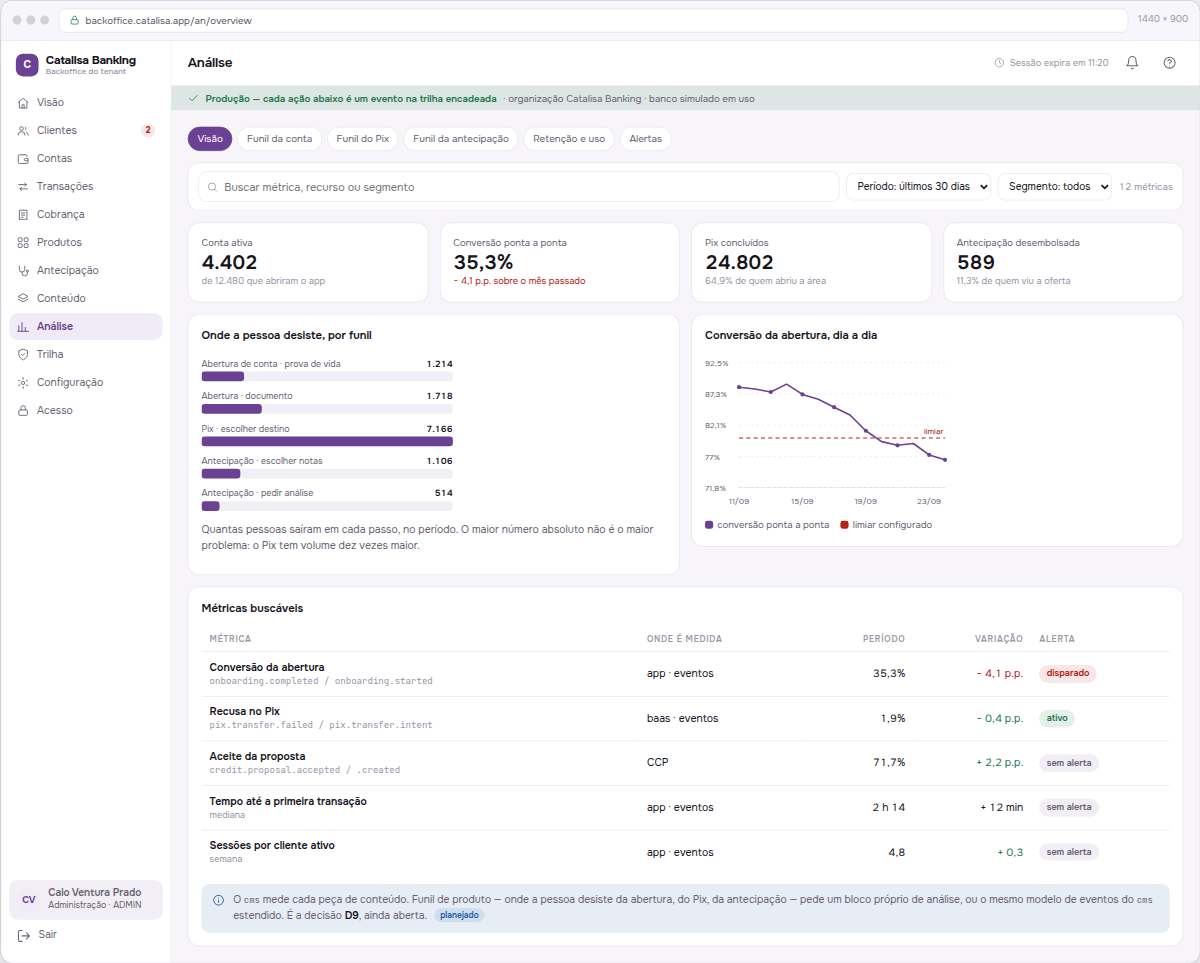Go to Transações in the sidebar
The image size is (1200, 963).
pos(86,186)
